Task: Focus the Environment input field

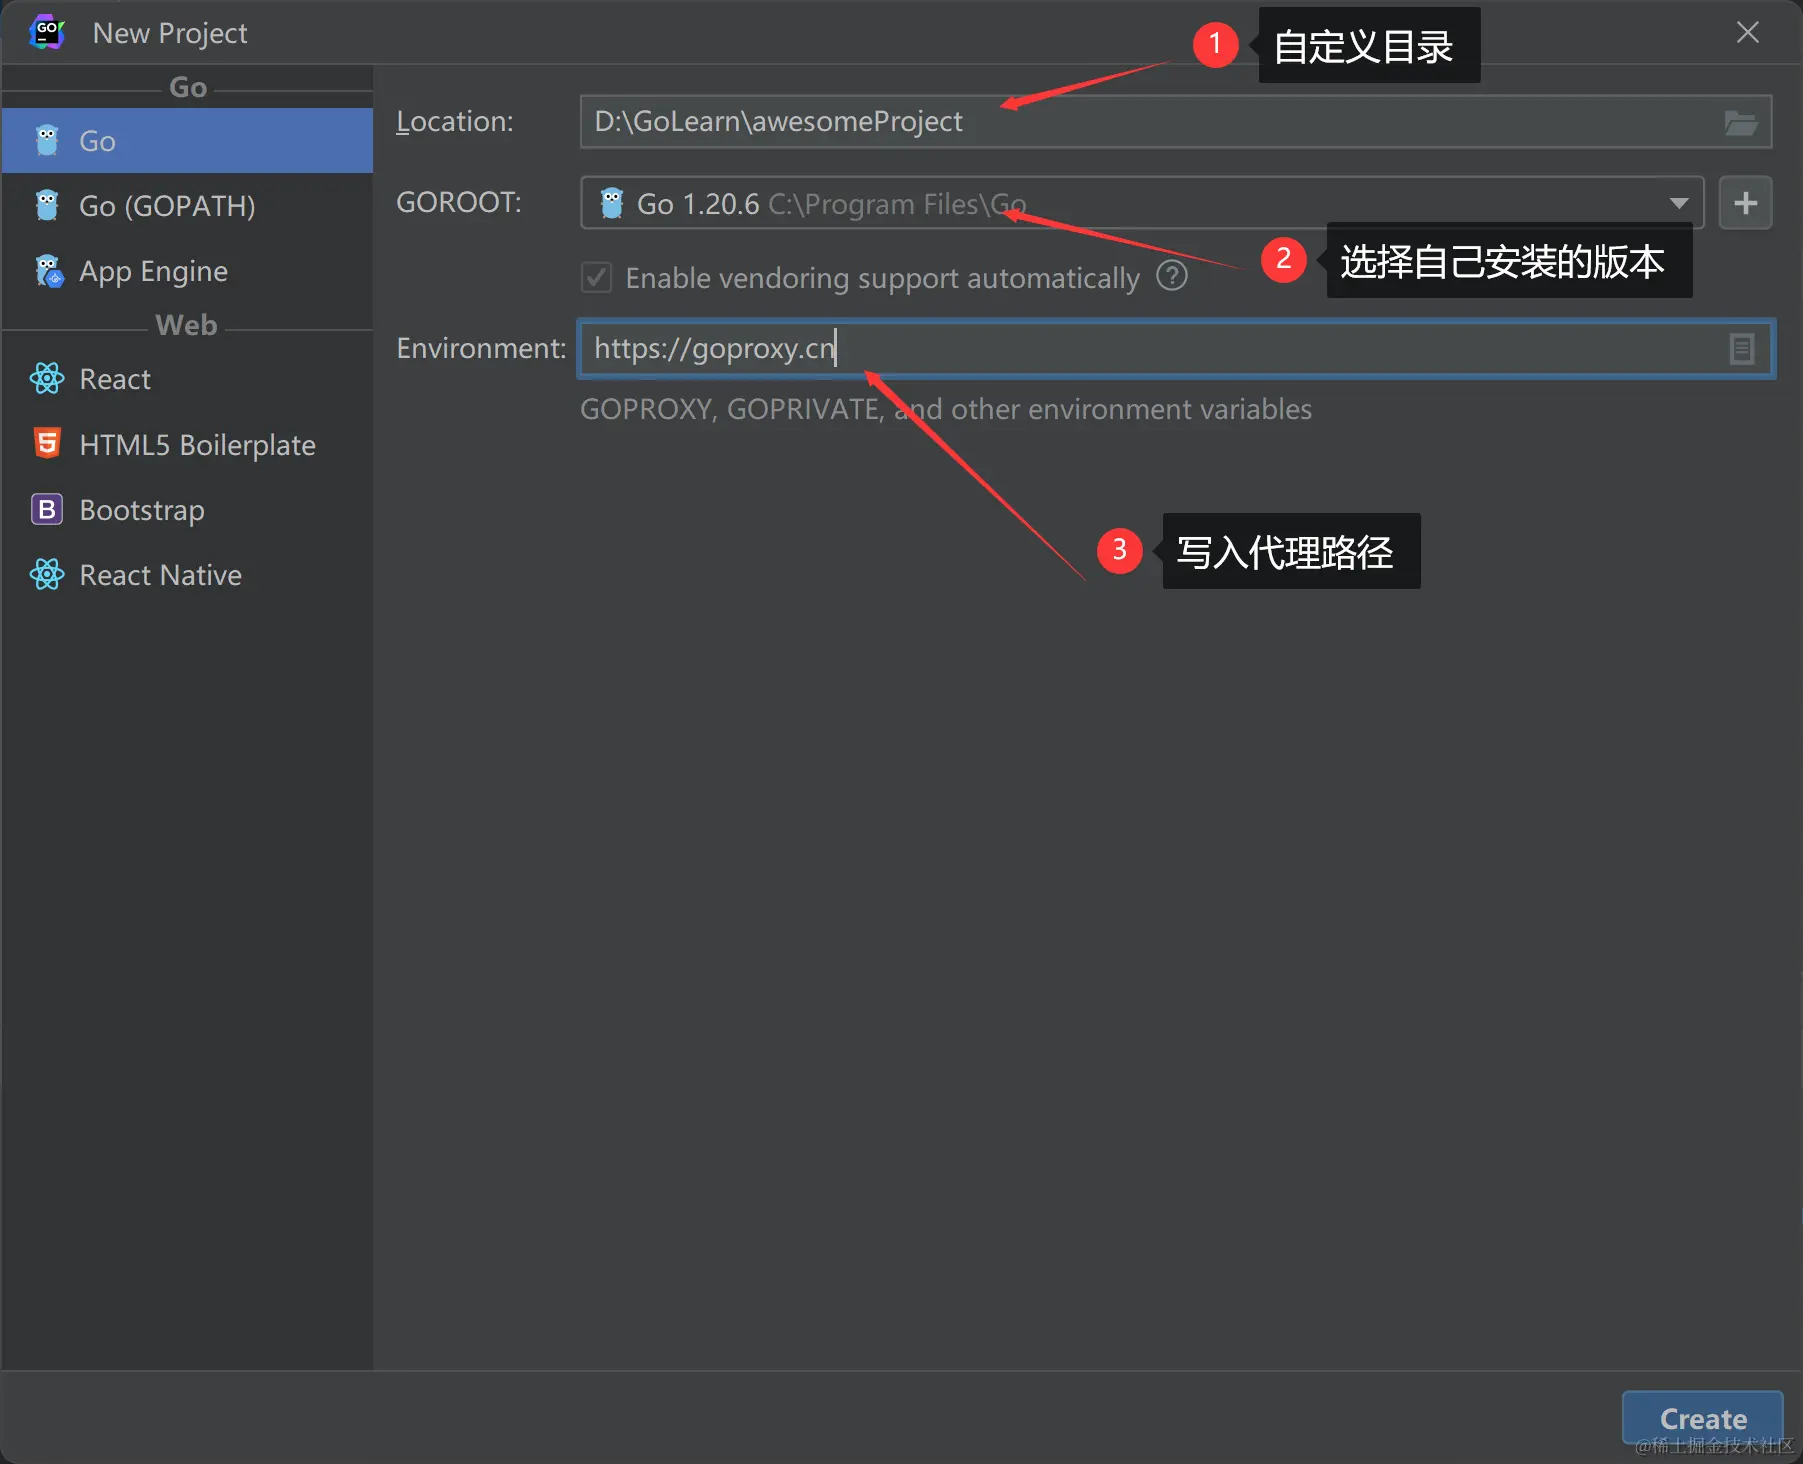Action: [1176, 349]
